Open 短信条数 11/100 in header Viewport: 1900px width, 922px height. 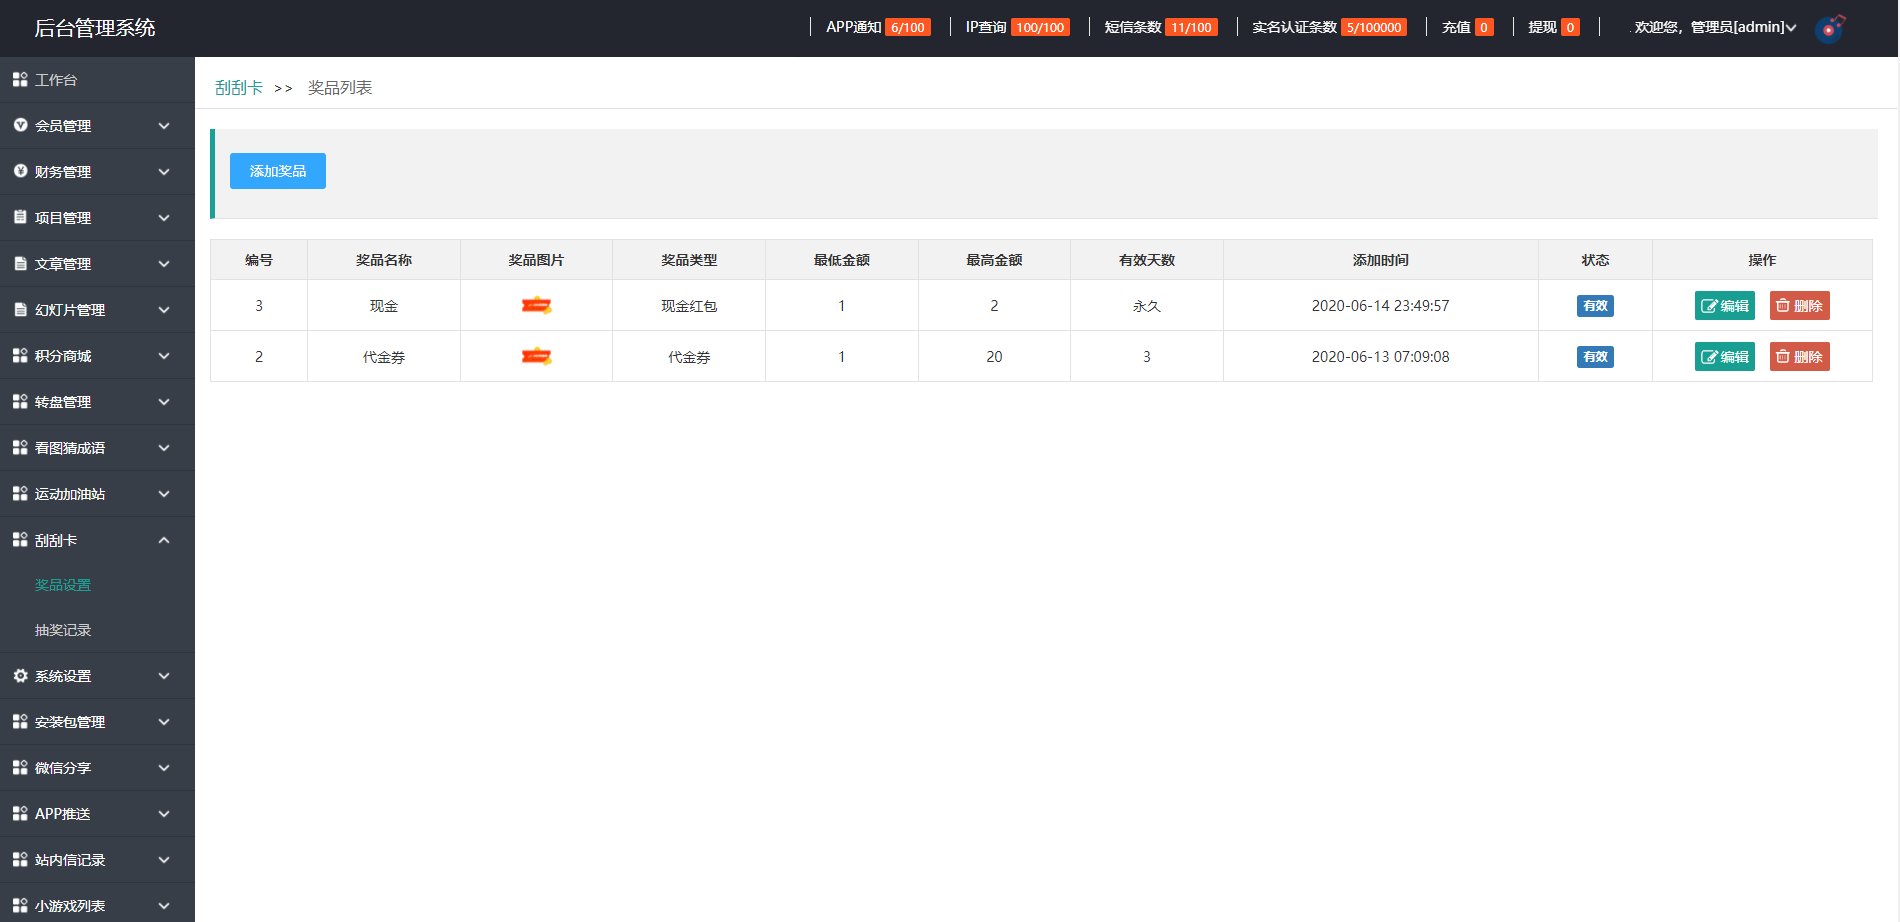coord(1161,27)
